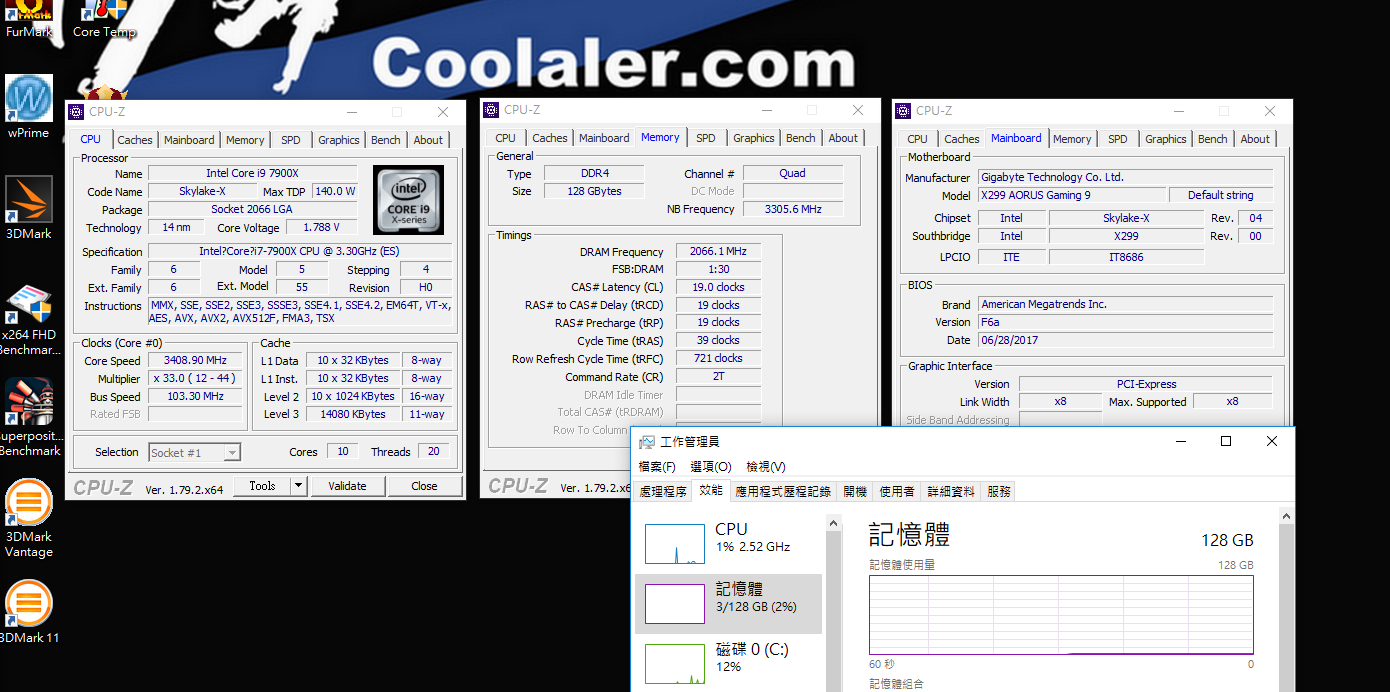Select the 磁碟 0 (C:) graph thumbnail

click(x=675, y=664)
